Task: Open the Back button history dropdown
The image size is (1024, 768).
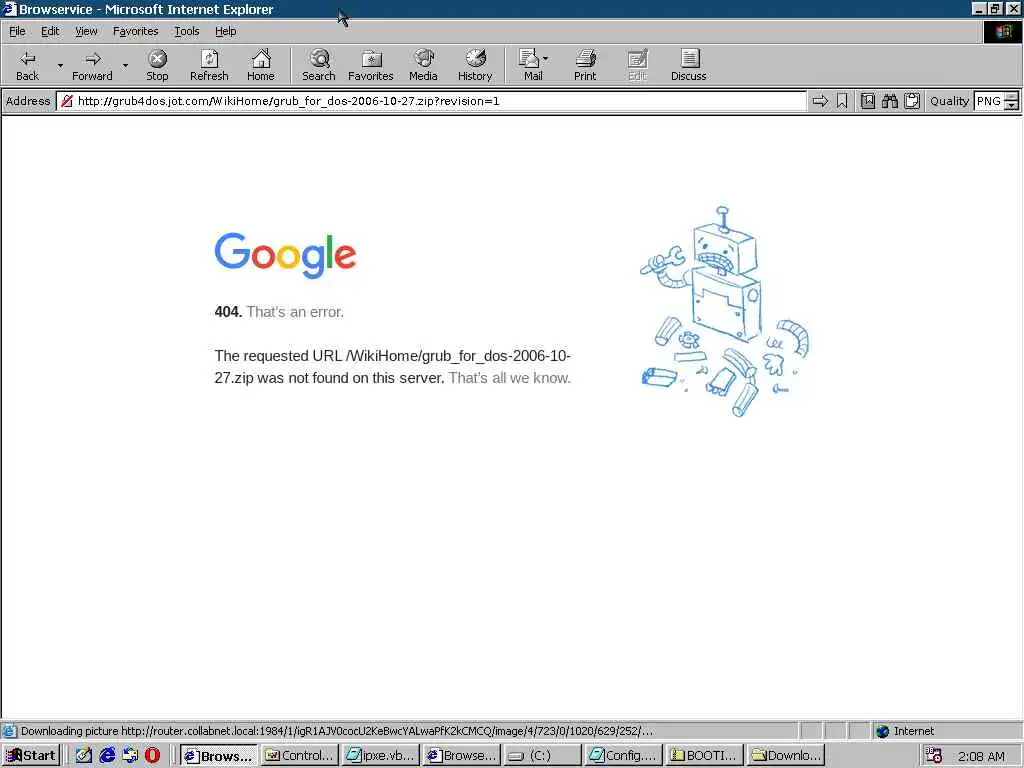Action: (60, 65)
